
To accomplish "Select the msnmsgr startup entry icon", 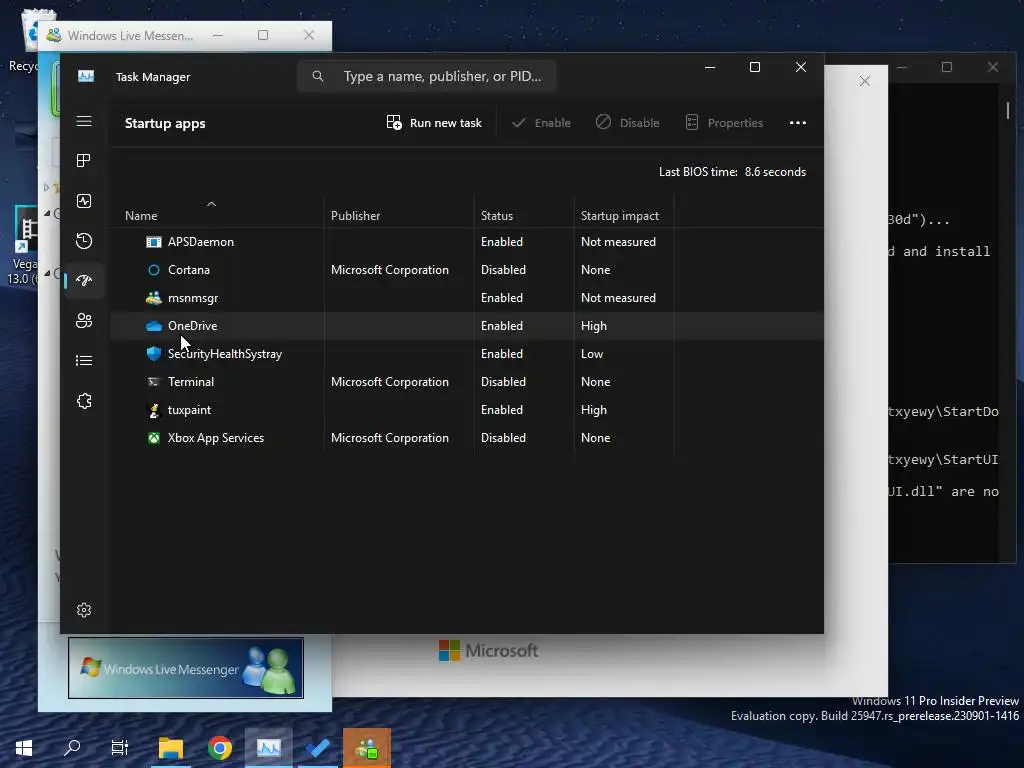I will pyautogui.click(x=153, y=298).
